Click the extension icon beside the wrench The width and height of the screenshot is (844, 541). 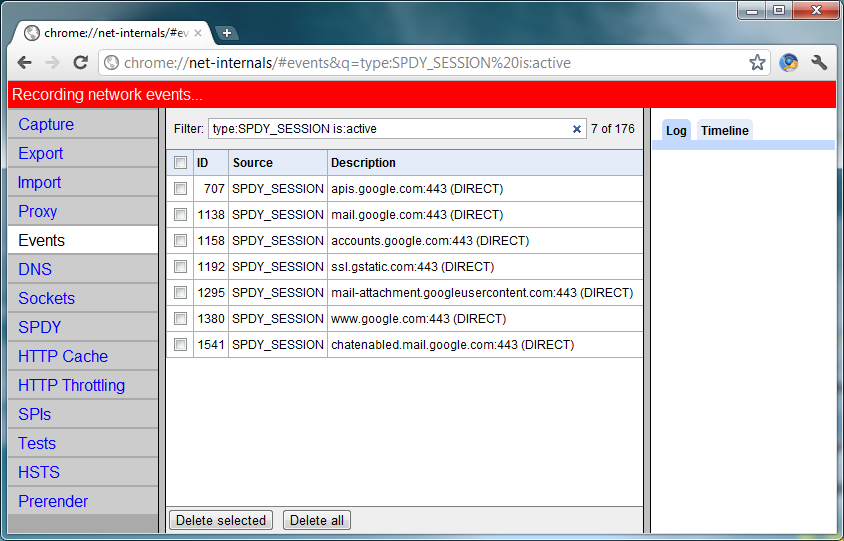pos(789,63)
